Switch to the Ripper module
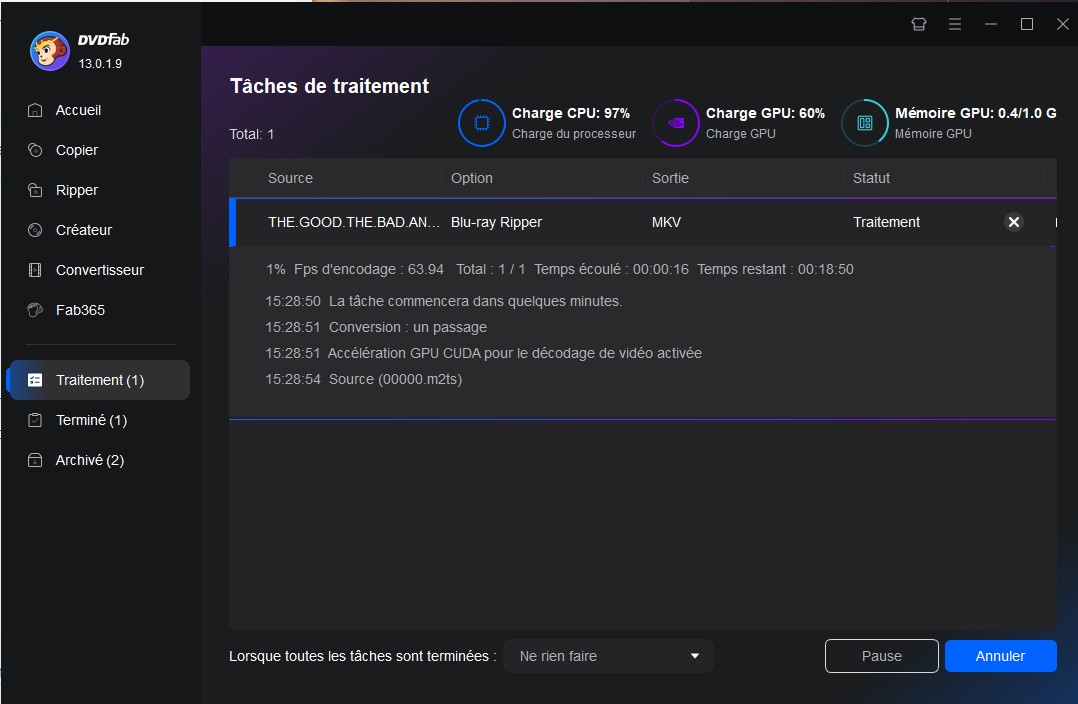 tap(77, 190)
